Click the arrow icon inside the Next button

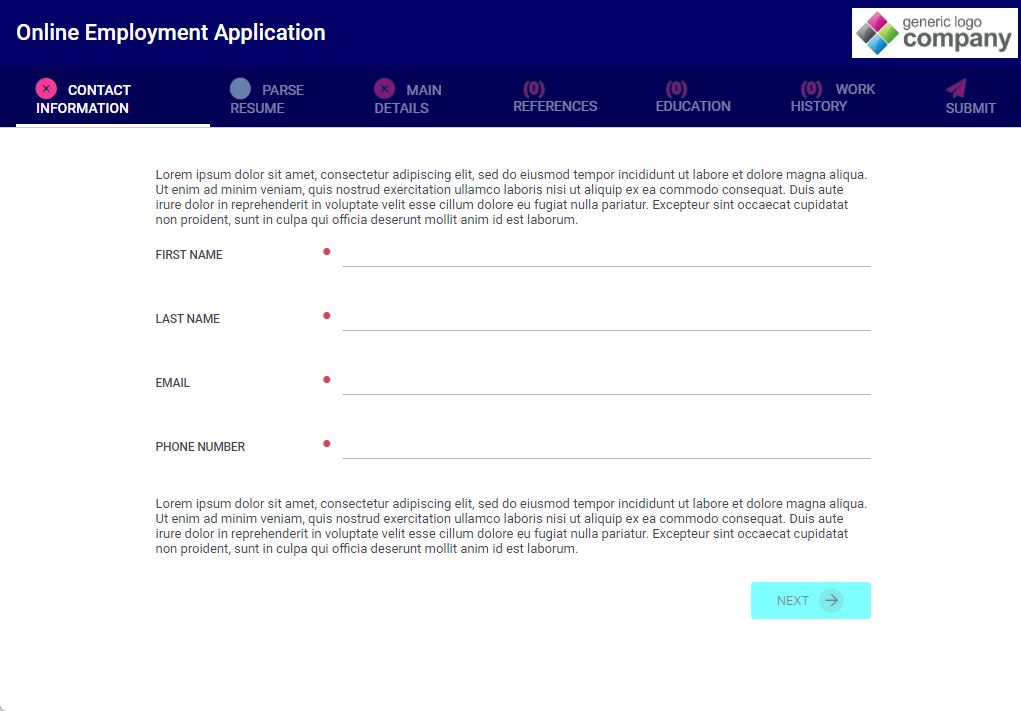click(x=831, y=600)
